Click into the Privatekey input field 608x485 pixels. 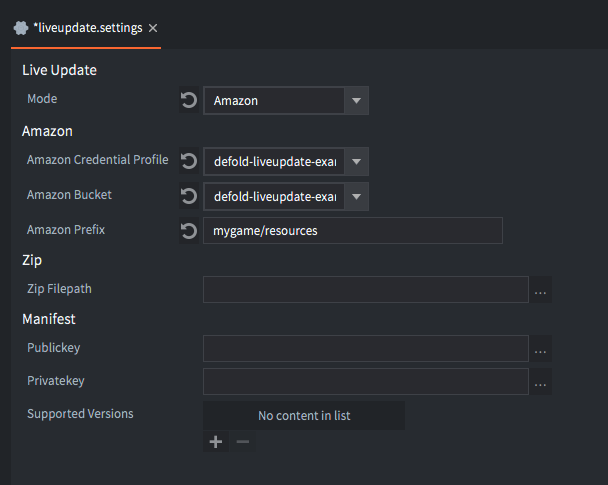pyautogui.click(x=365, y=382)
